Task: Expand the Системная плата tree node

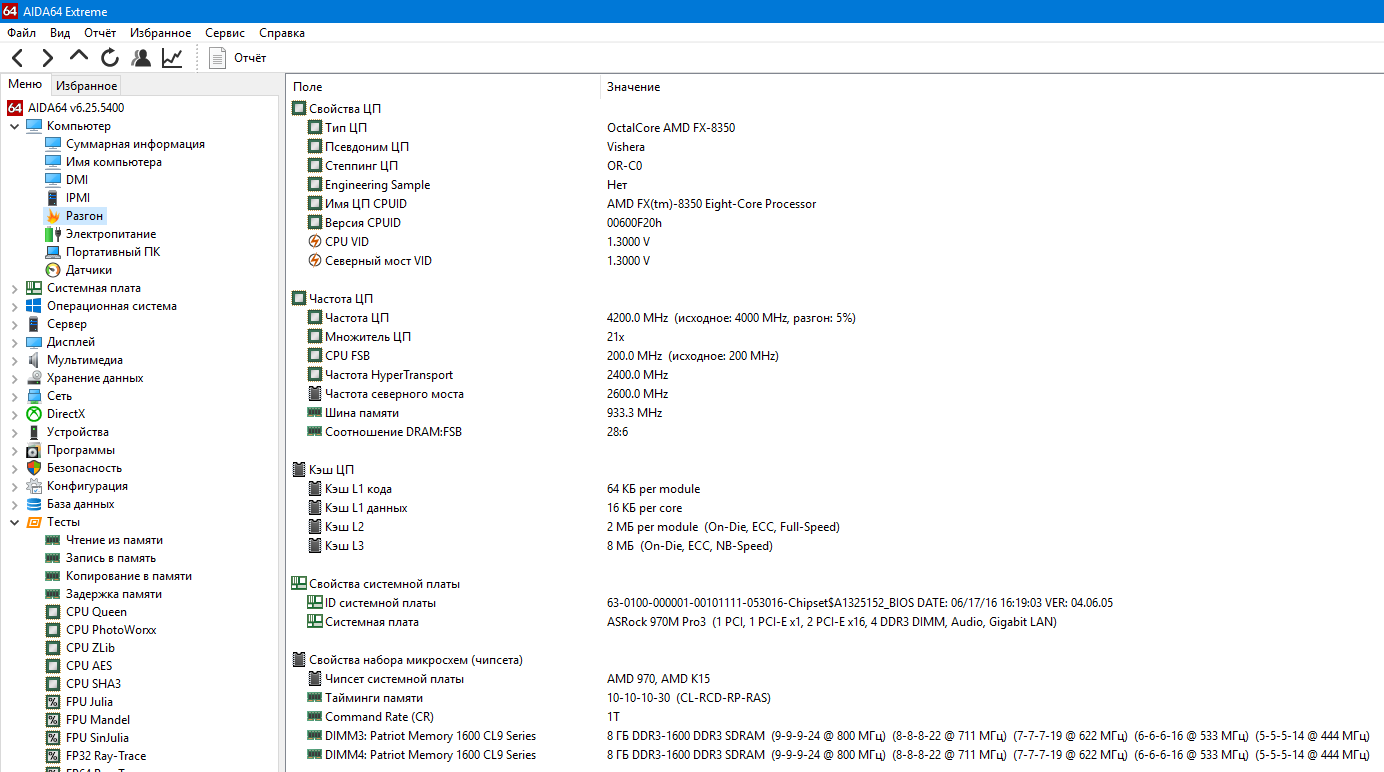Action: click(14, 288)
